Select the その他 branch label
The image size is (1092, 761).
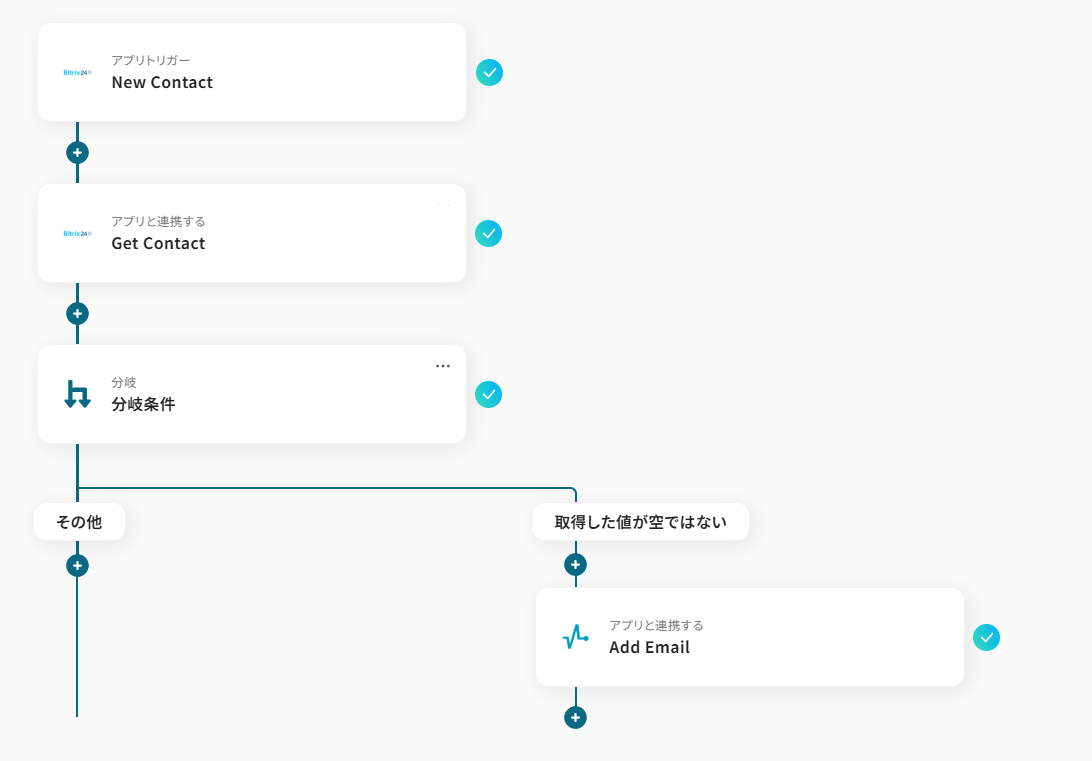tap(79, 521)
